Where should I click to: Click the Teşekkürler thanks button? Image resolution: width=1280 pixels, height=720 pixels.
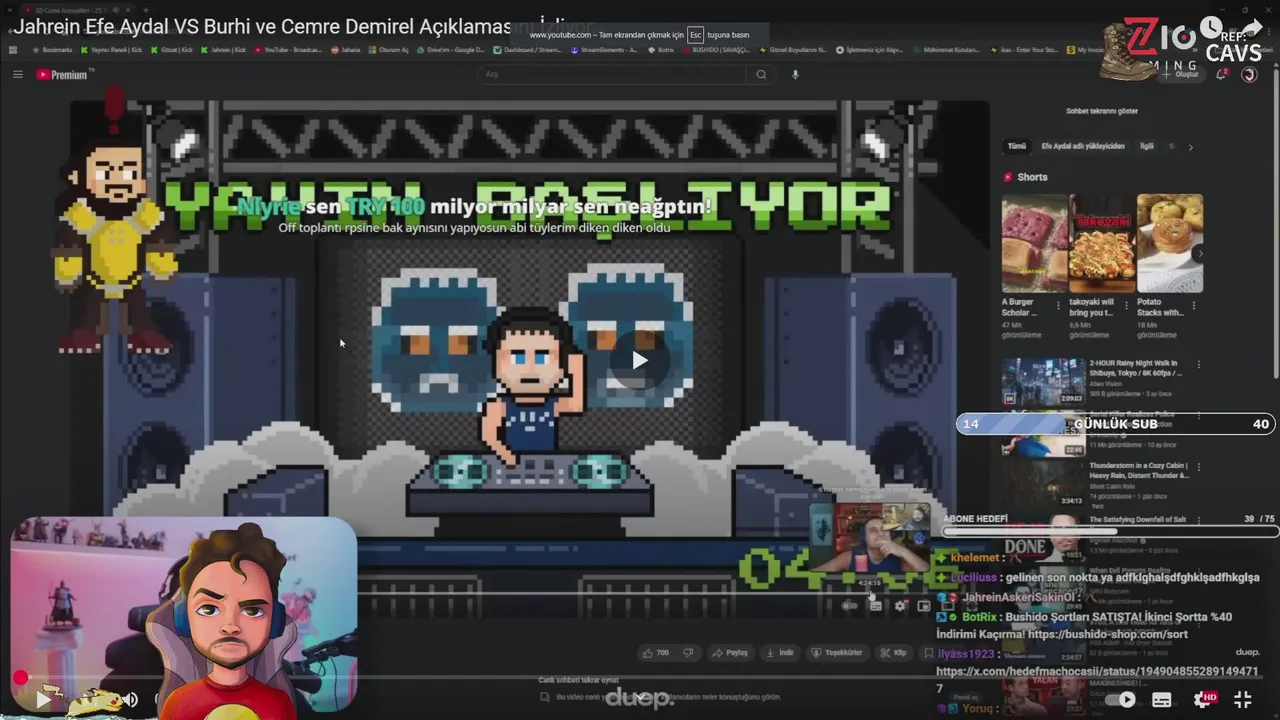coord(837,653)
